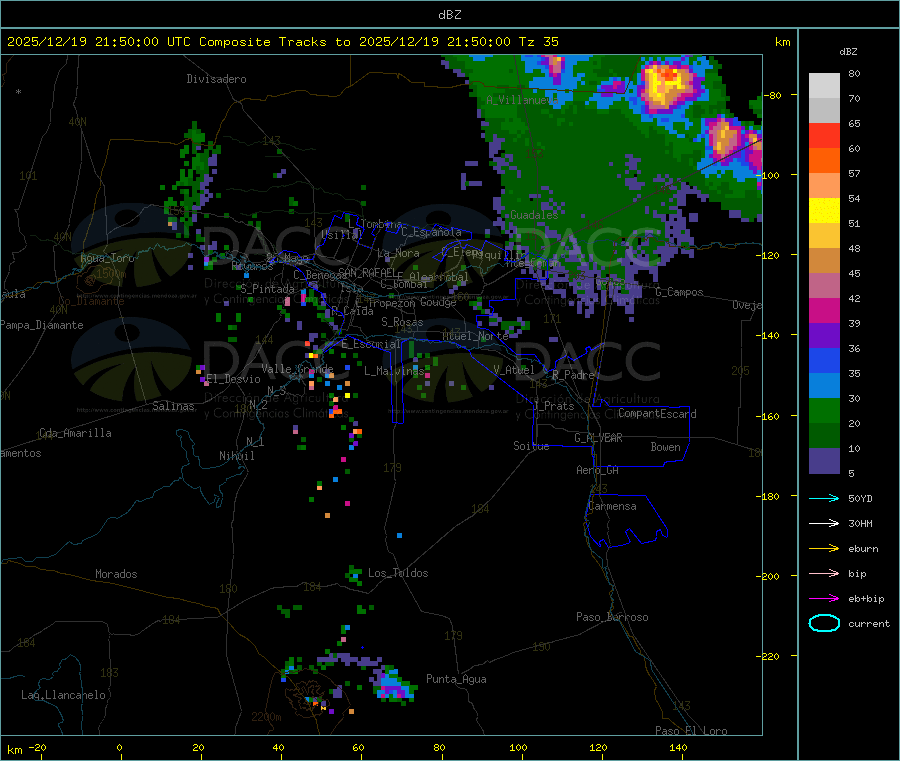Click the magenta eb+bip arrow in the legend
Viewport: 900px width, 761px height.
[824, 598]
